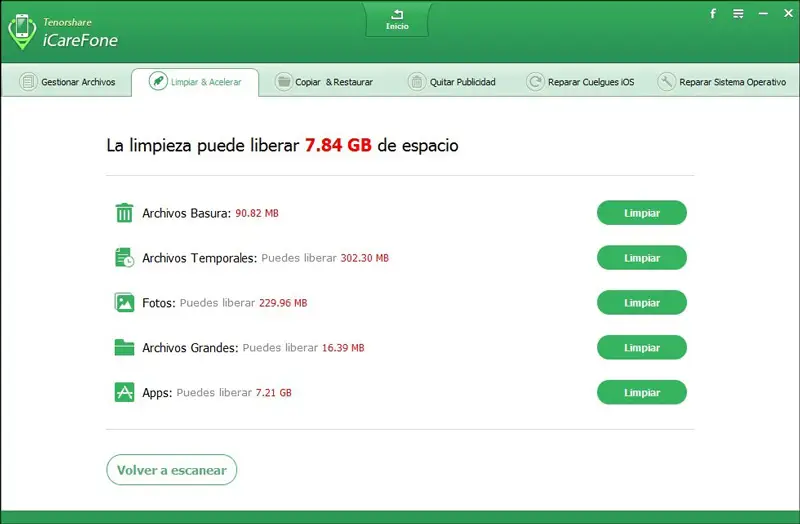800x524 pixels.
Task: Click the folder icon for Copiar & Restaurar
Action: (284, 82)
